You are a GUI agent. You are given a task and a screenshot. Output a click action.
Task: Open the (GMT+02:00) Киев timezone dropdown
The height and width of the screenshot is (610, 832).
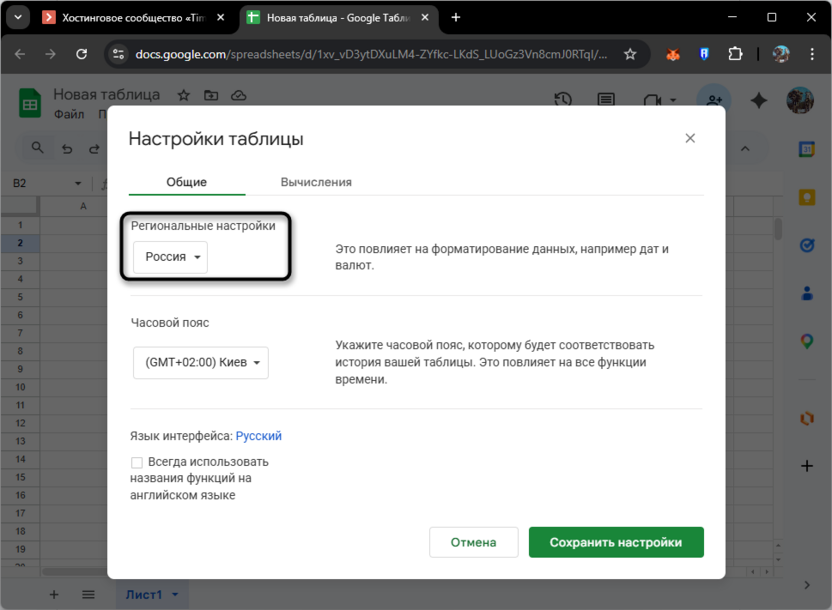click(x=200, y=363)
